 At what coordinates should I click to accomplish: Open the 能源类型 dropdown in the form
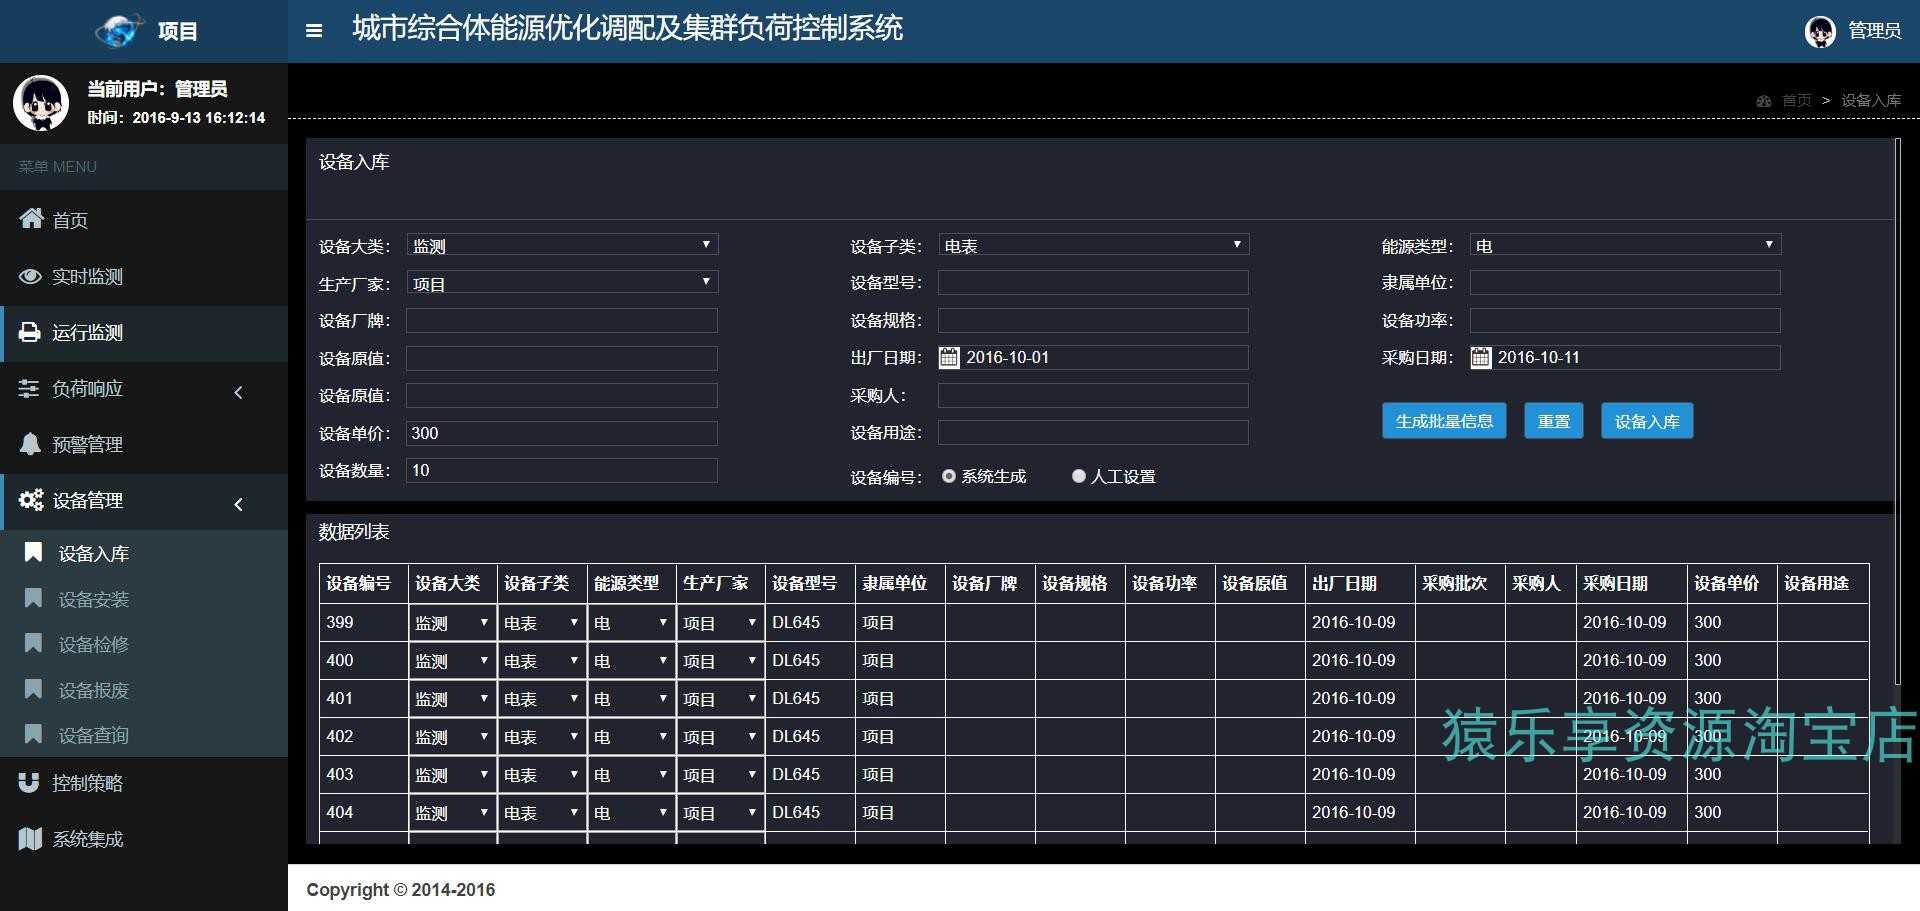[x=1625, y=245]
